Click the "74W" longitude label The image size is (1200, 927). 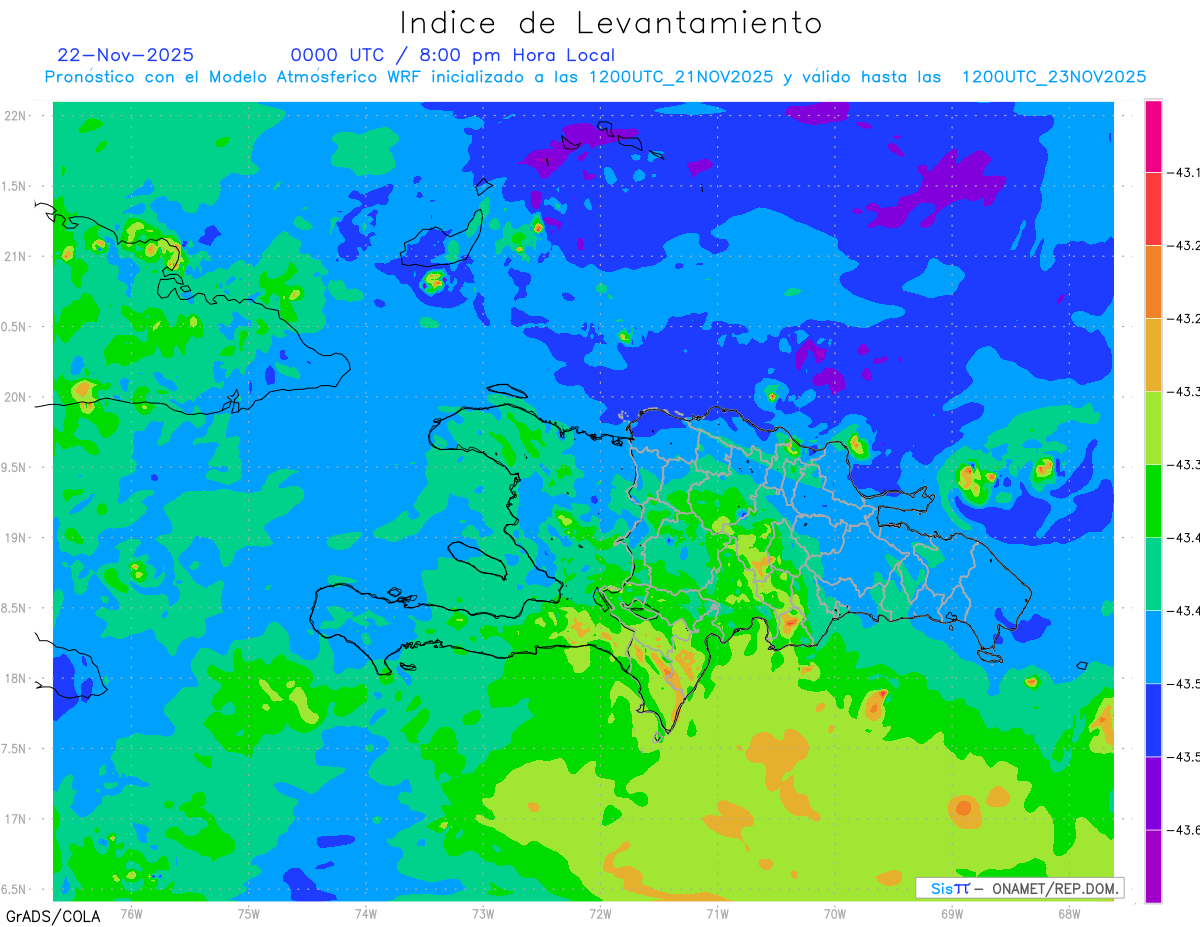click(x=366, y=913)
